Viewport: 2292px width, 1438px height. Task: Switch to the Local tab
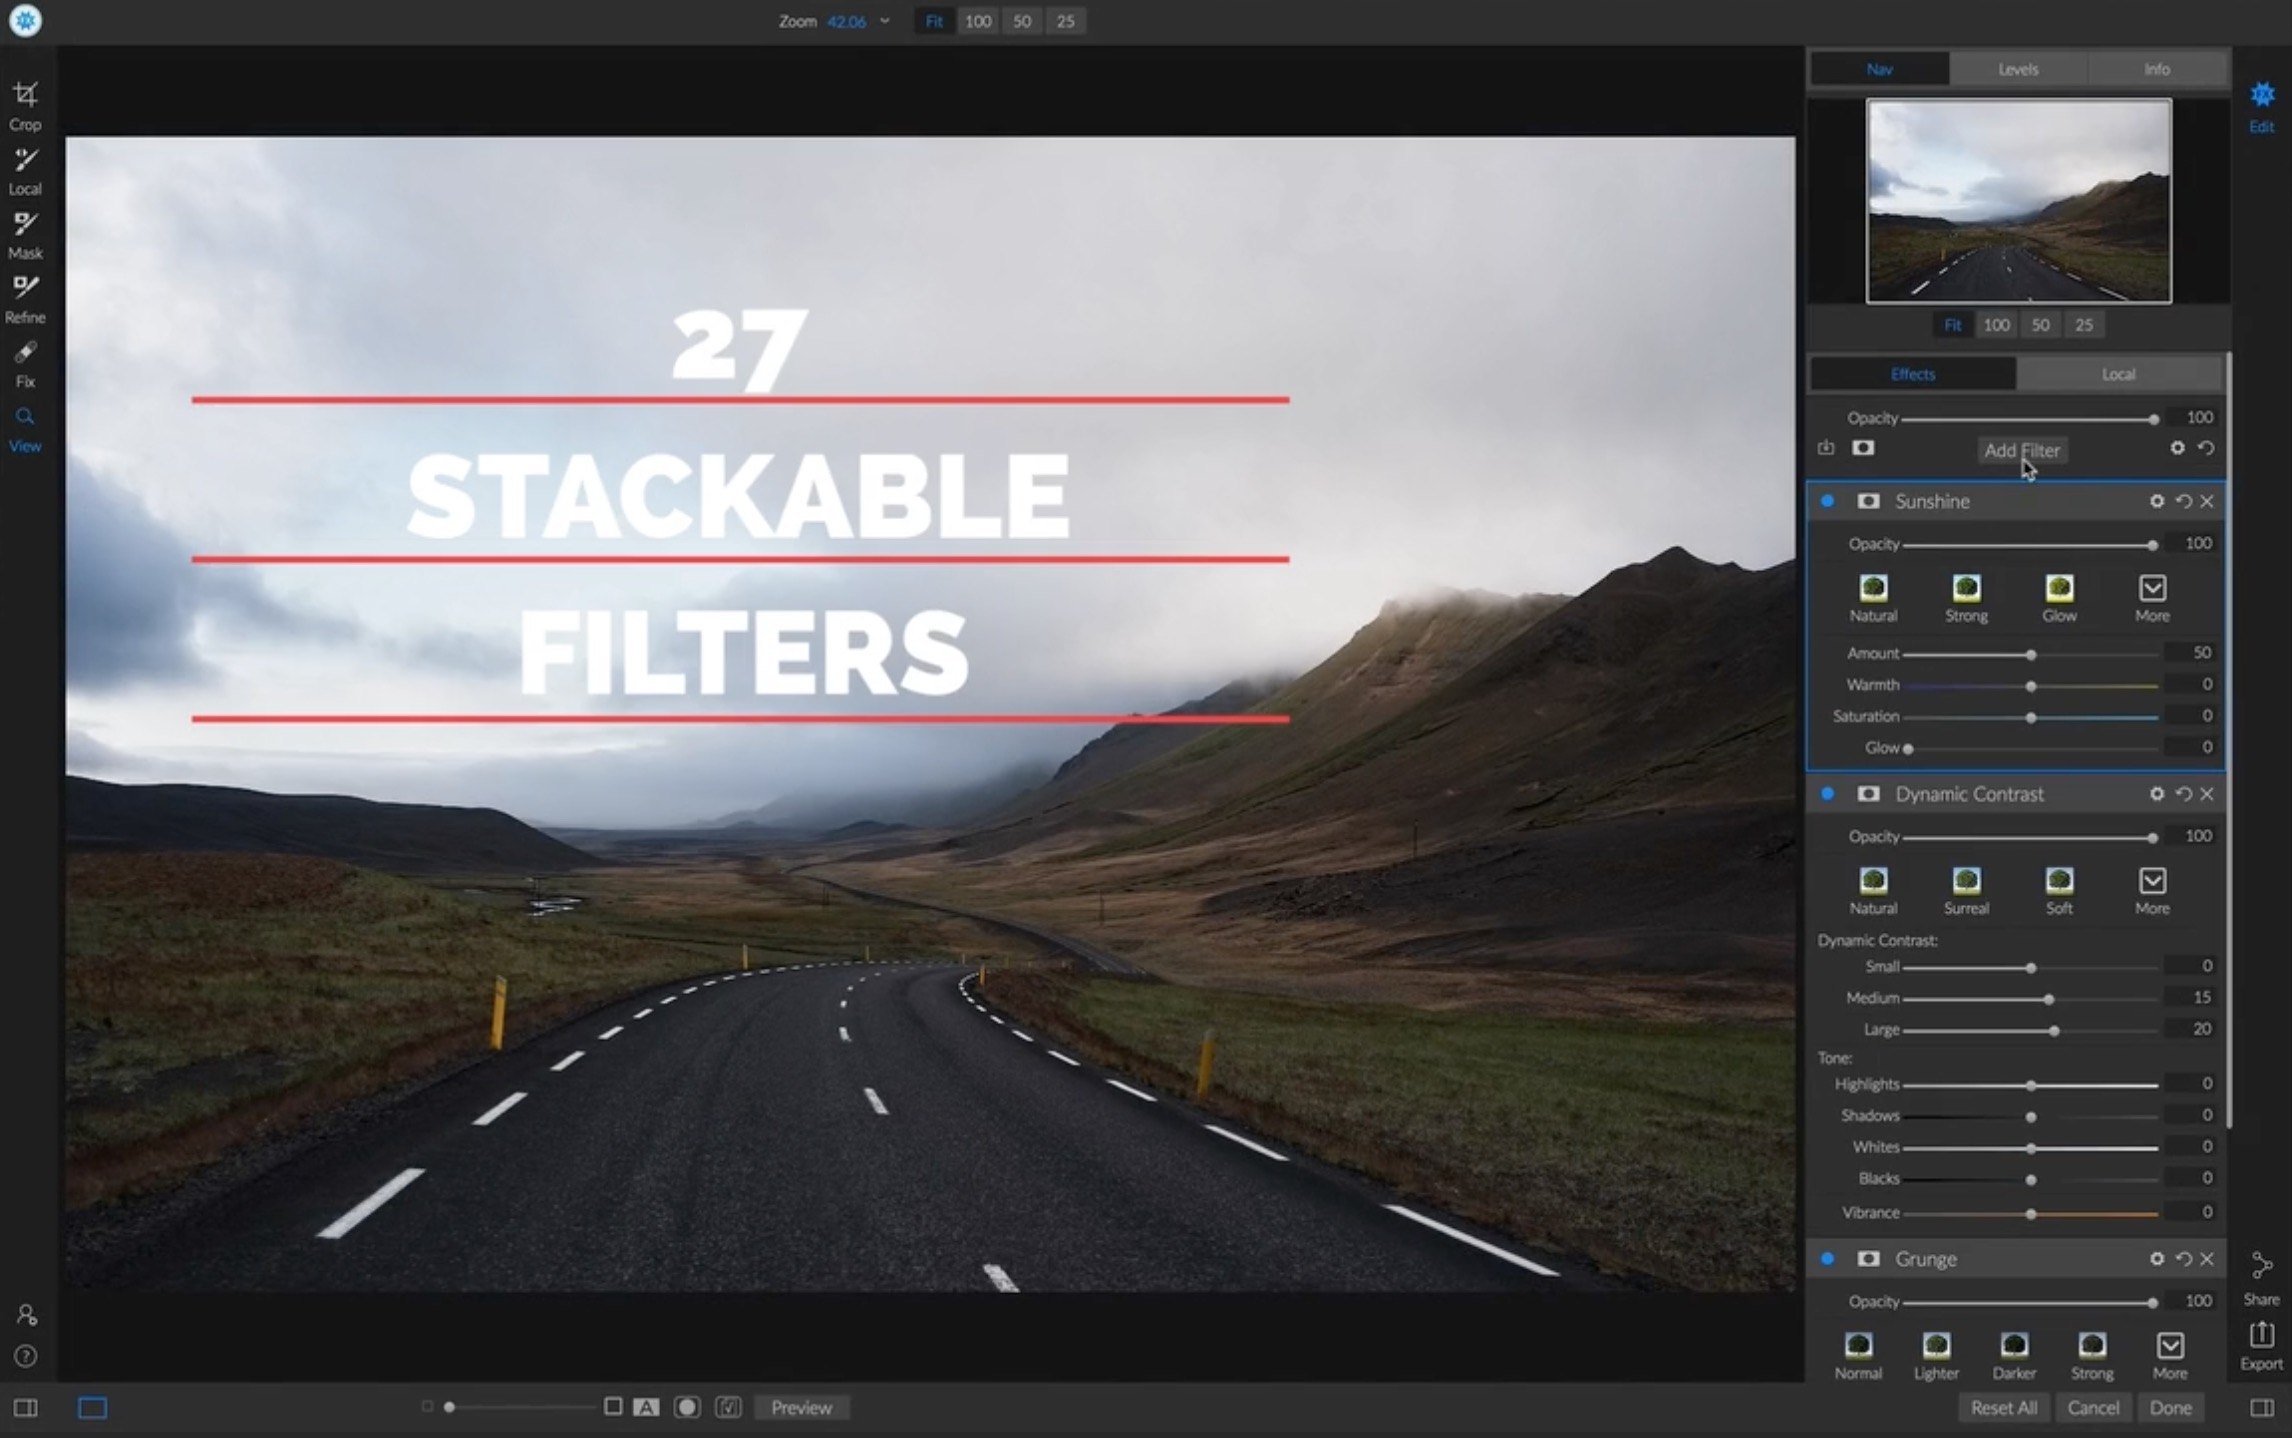coord(2117,374)
